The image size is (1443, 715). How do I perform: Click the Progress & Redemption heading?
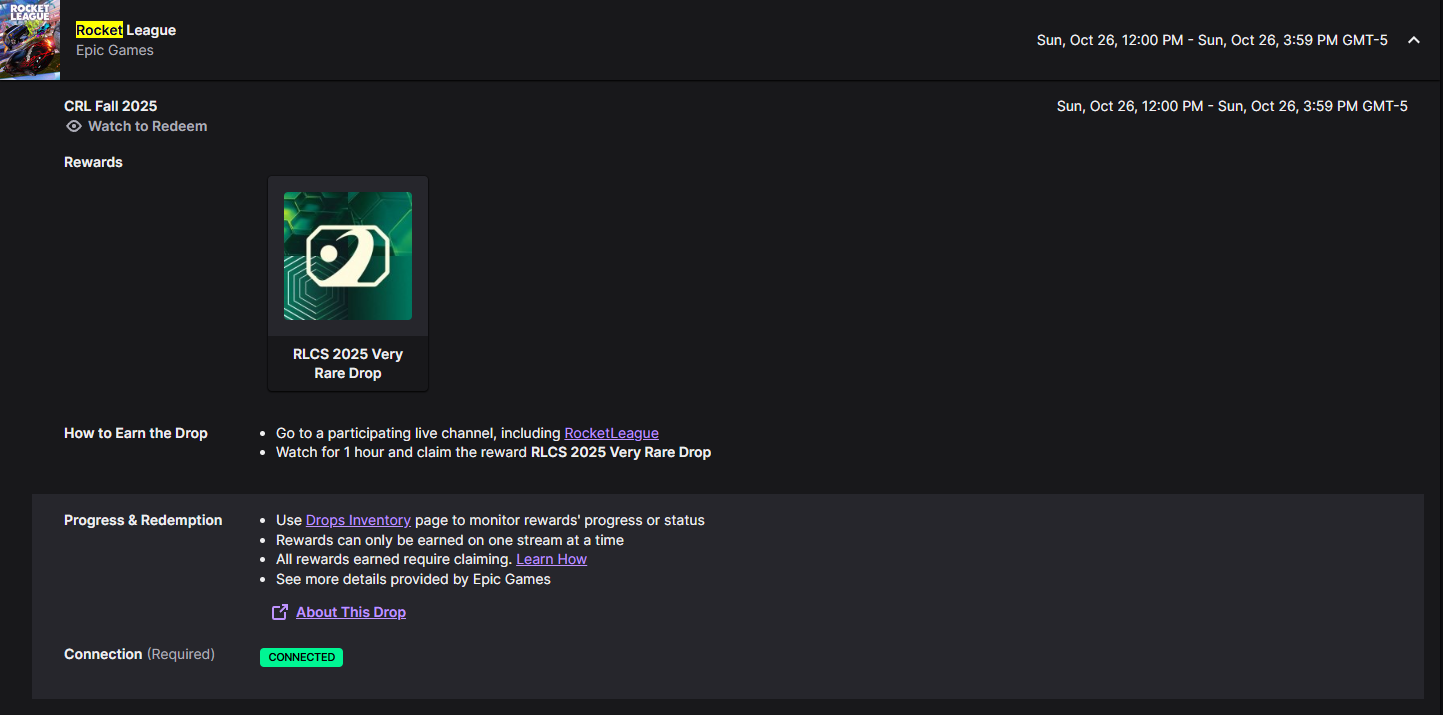(143, 520)
